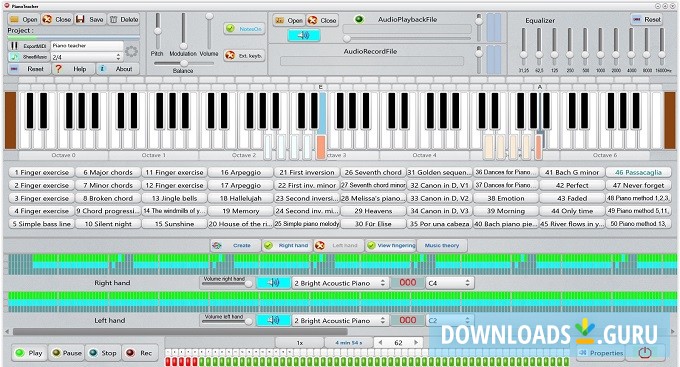Open the About dialog
680x367 pixels.
point(118,69)
